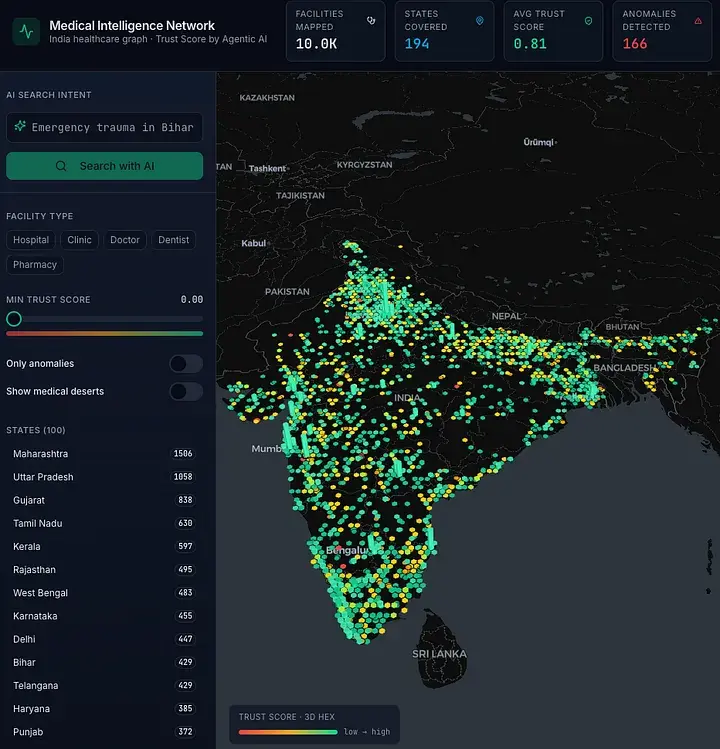Click the stethoscope icon in Facilities Mapped card
720x749 pixels.
point(371,21)
